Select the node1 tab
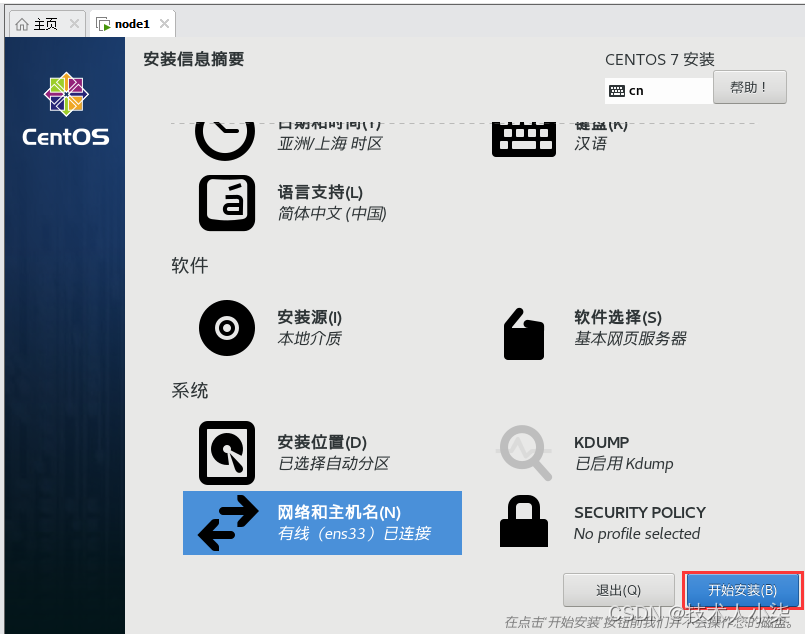The image size is (805, 634). (x=130, y=22)
